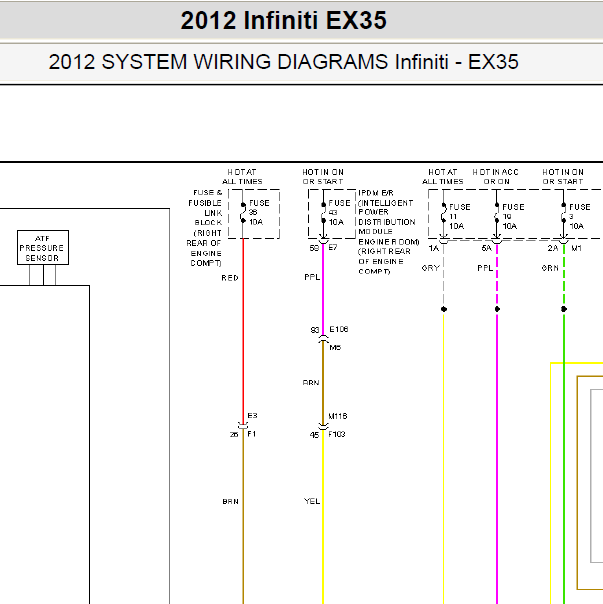Click the F1 connector label

[x=252, y=434]
